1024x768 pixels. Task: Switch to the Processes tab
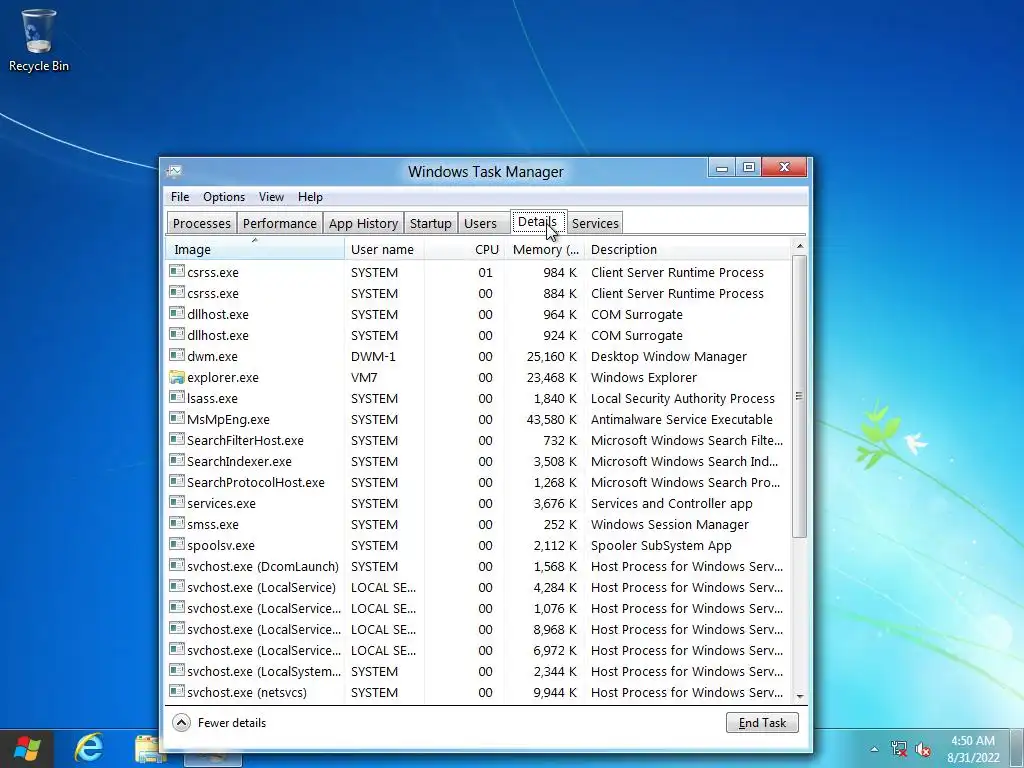click(202, 223)
